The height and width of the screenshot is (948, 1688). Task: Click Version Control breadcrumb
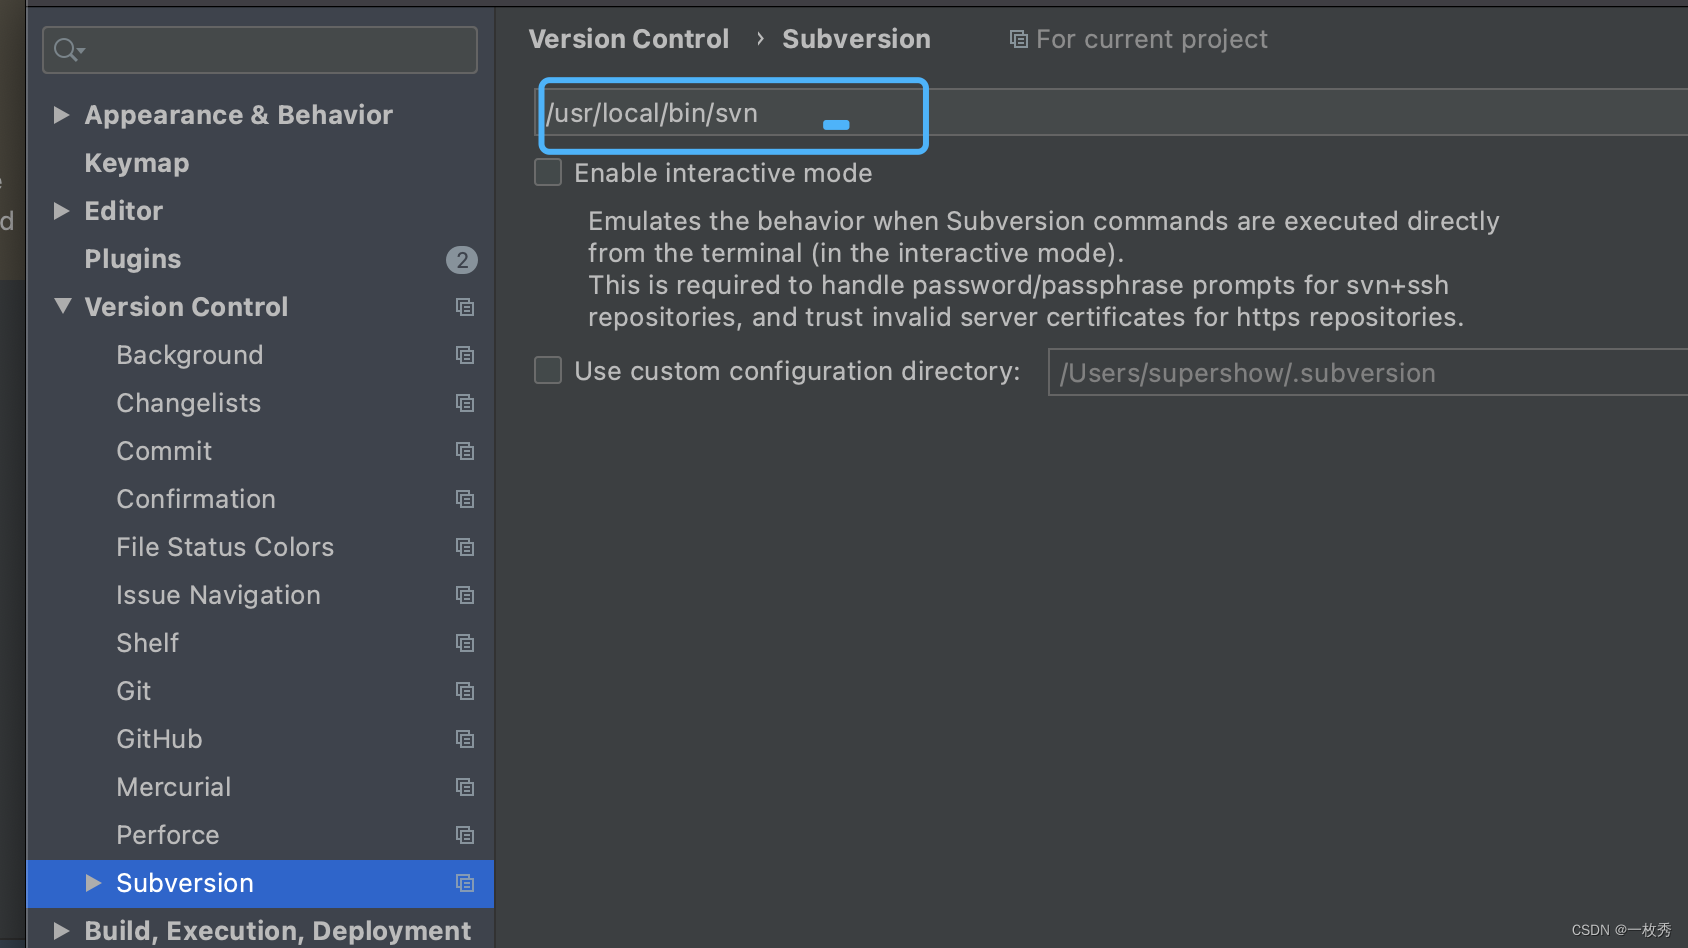(629, 39)
